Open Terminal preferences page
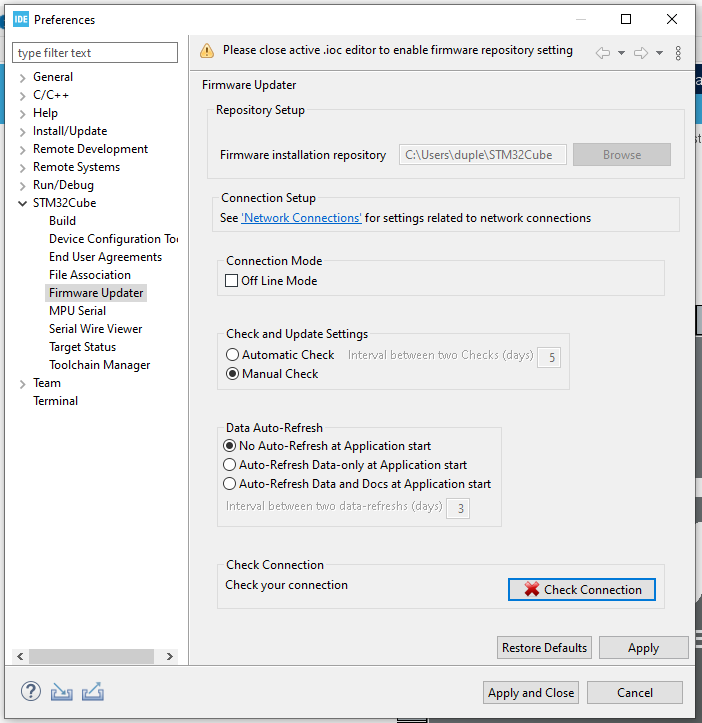Screen dimensions: 702x723 click(x=55, y=401)
